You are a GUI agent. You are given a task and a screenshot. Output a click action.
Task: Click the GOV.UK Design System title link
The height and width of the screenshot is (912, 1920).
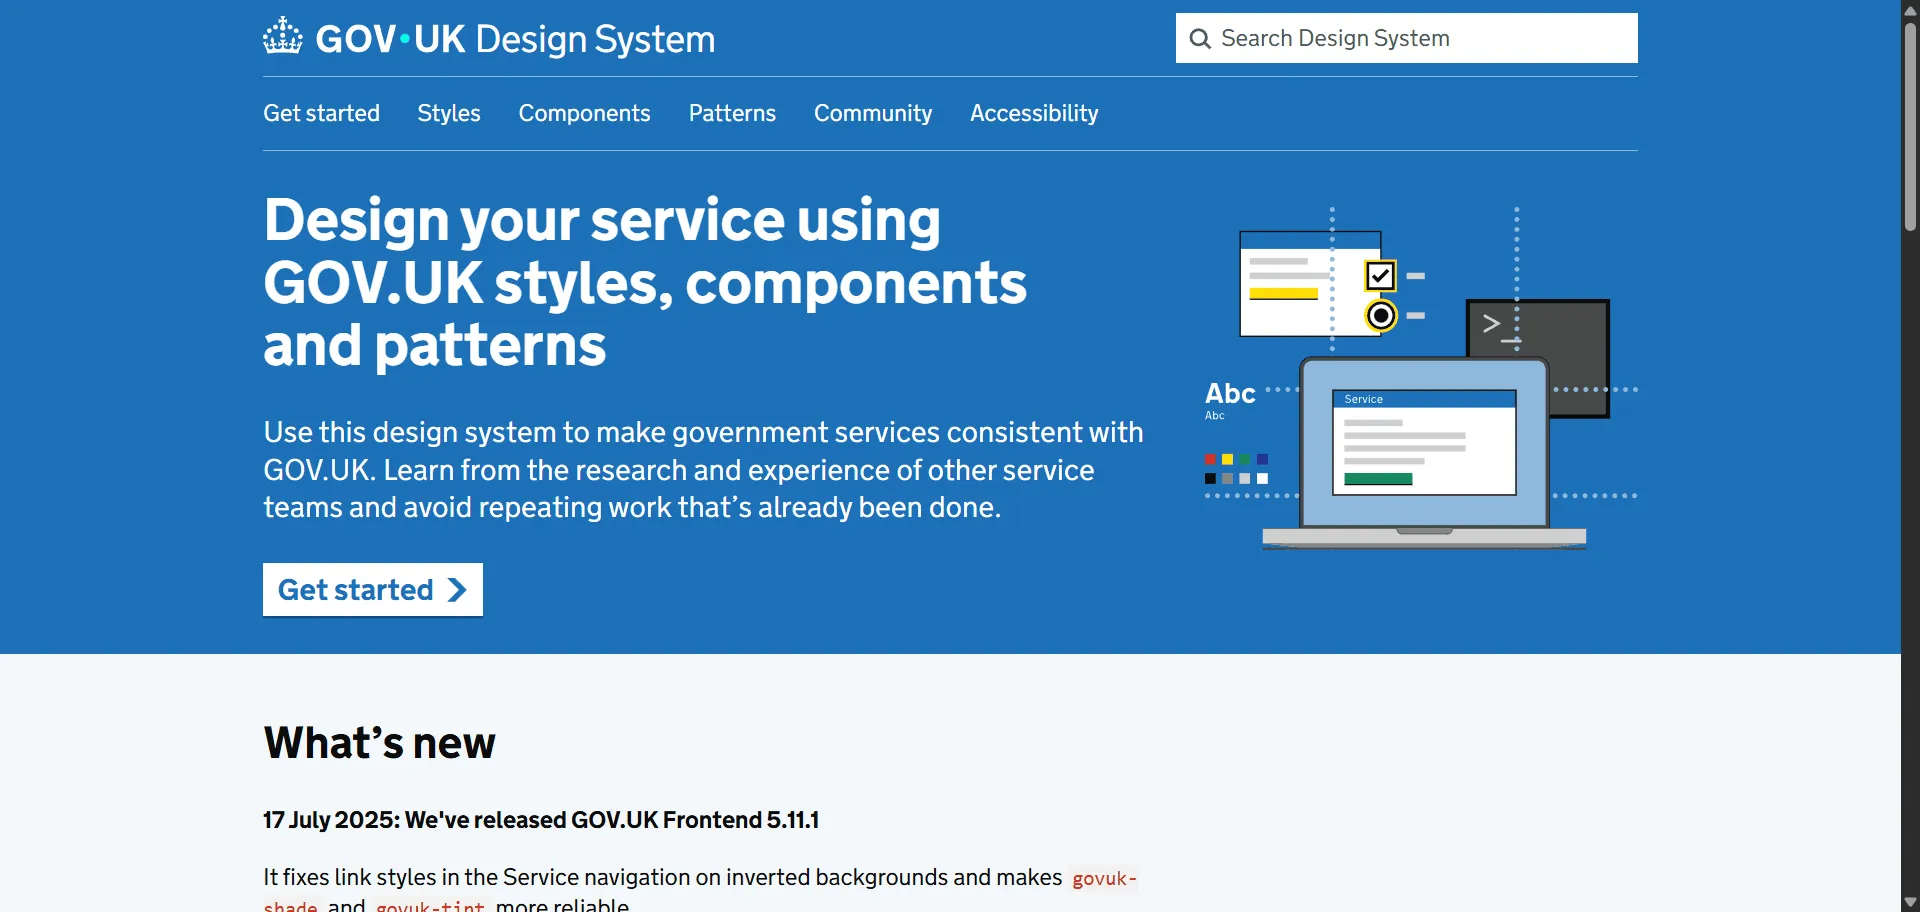515,39
